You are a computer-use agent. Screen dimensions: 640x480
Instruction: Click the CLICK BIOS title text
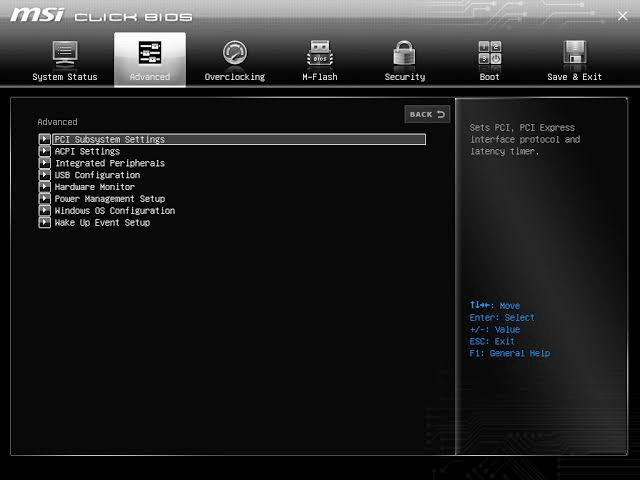pyautogui.click(x=133, y=17)
